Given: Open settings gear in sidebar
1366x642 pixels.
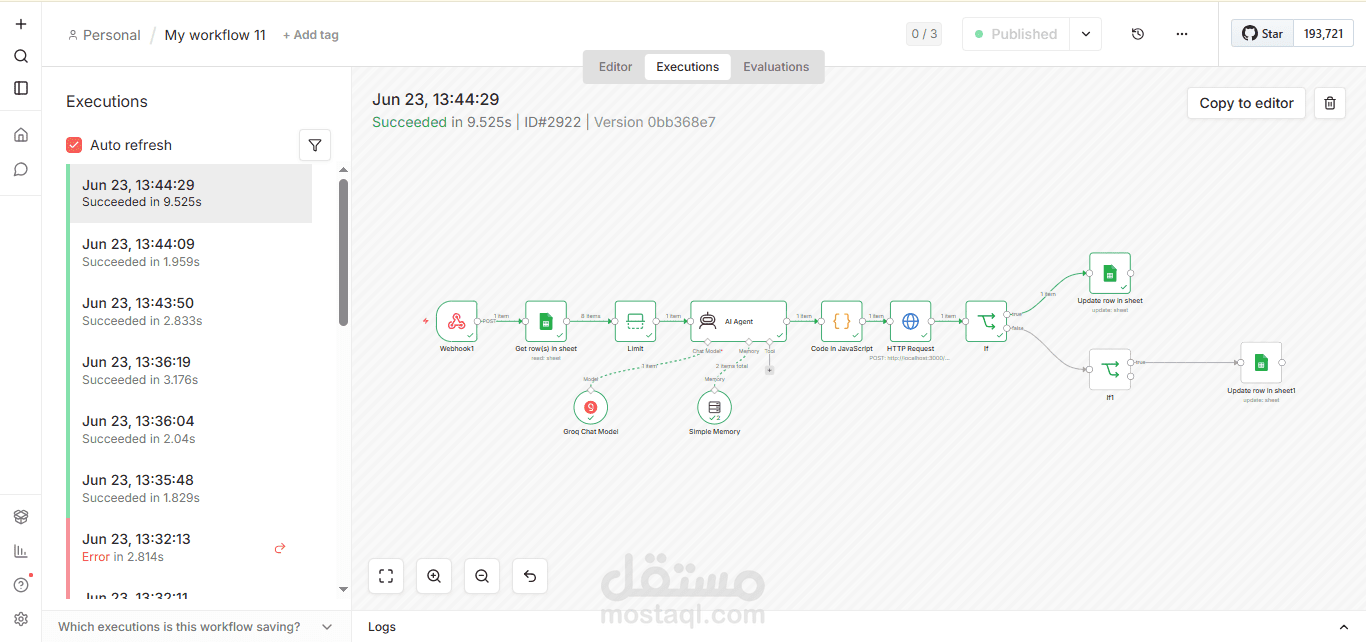Looking at the screenshot, I should pyautogui.click(x=21, y=619).
